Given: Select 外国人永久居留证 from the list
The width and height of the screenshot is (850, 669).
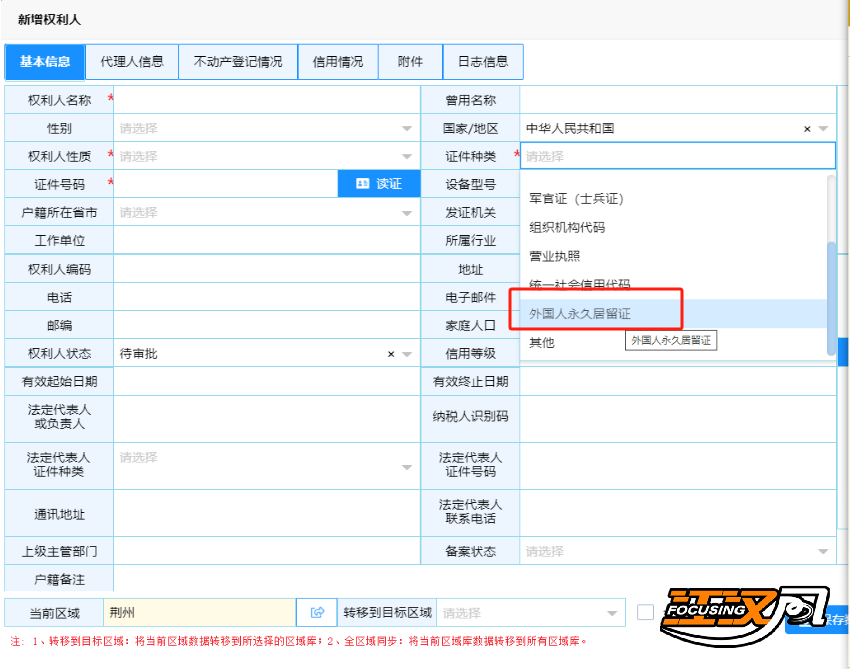Looking at the screenshot, I should coord(580,314).
